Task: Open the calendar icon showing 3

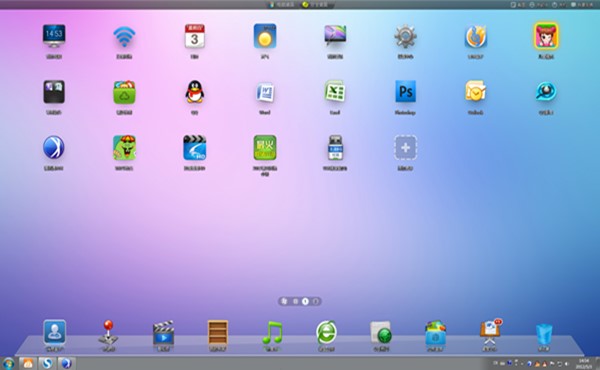Action: click(x=194, y=36)
